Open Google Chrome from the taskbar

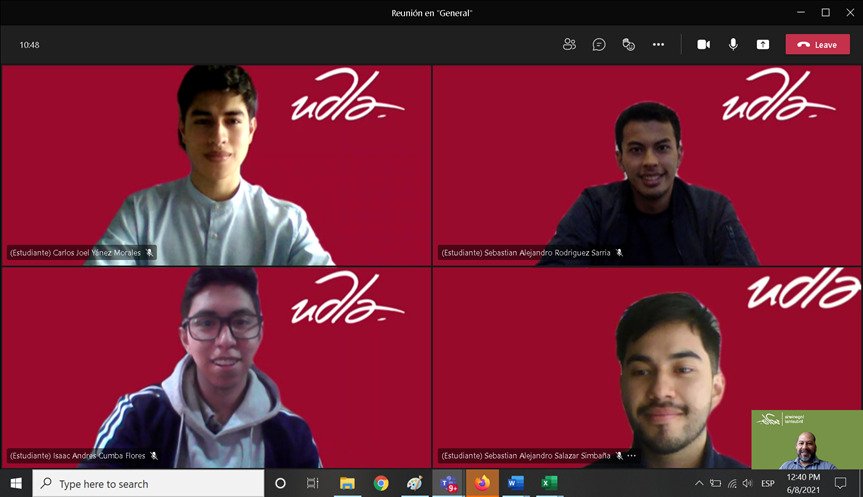(381, 483)
